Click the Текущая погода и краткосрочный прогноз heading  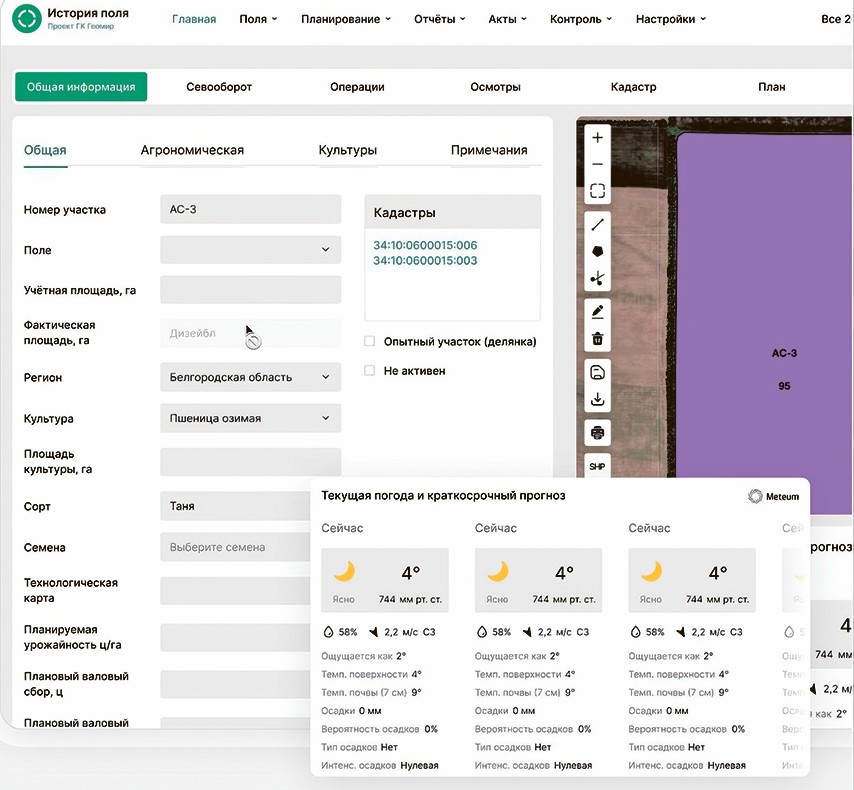click(x=443, y=496)
